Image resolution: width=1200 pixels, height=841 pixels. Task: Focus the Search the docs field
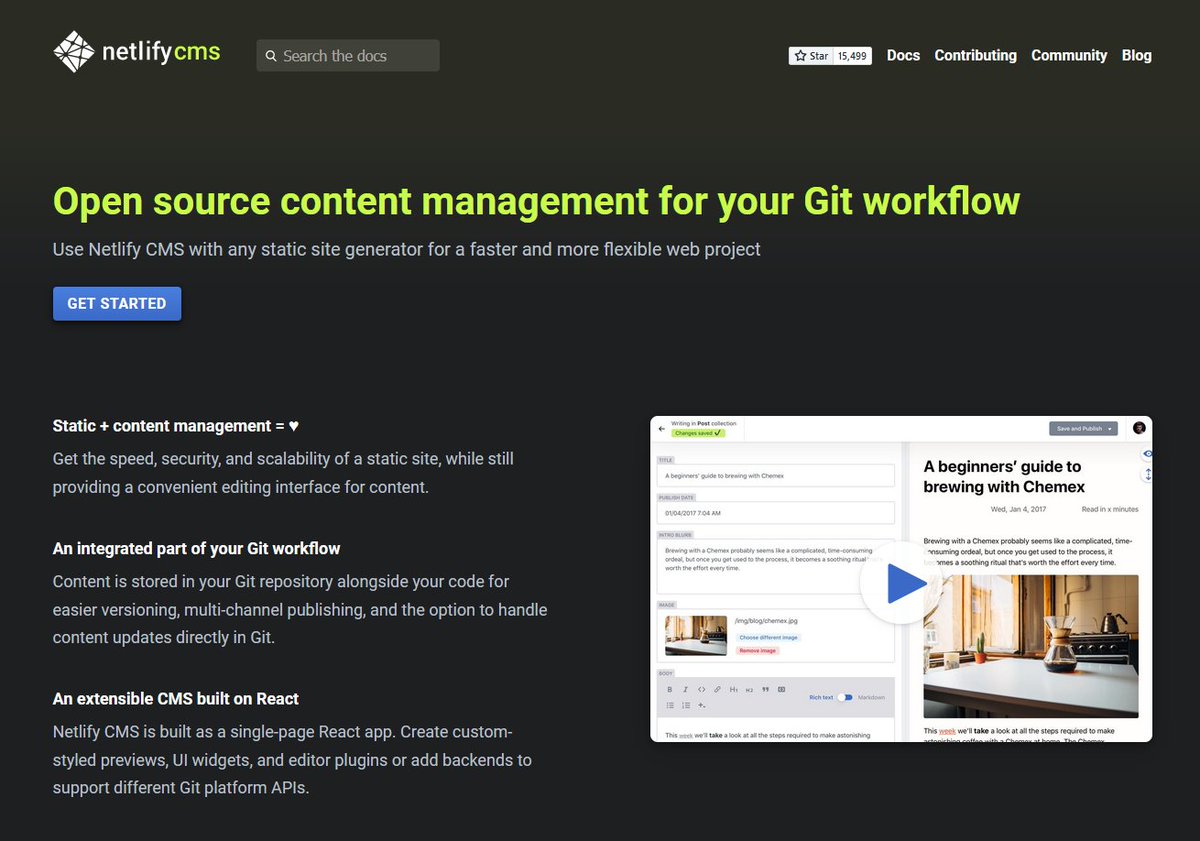(348, 55)
